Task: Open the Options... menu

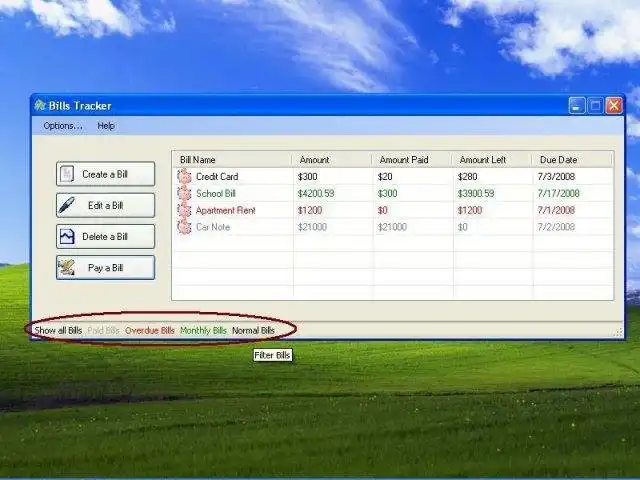Action: [63, 126]
